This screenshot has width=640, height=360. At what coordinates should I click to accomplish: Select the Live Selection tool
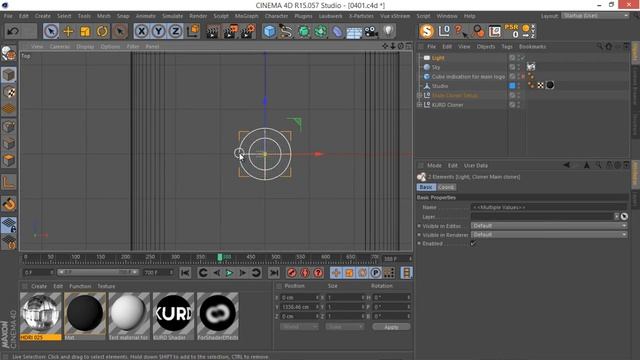pyautogui.click(x=51, y=31)
